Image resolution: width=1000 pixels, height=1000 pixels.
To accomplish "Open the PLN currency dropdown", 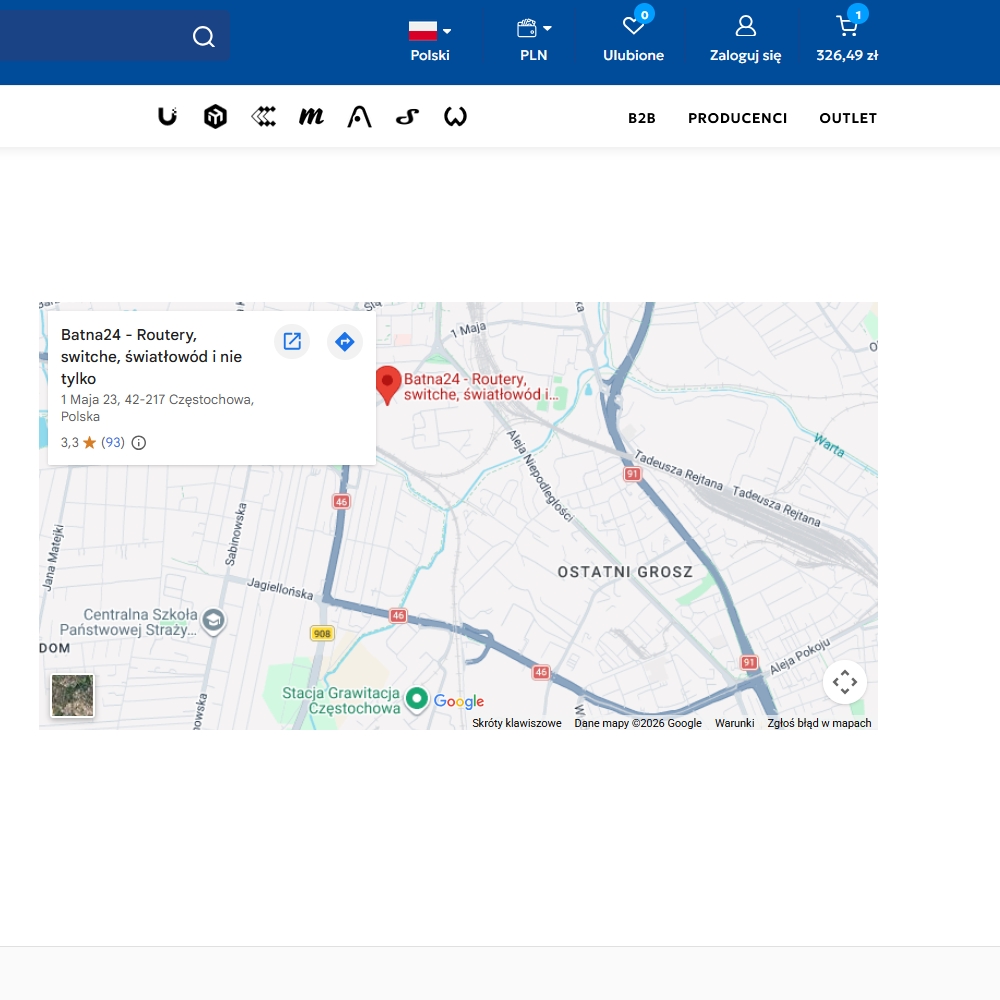I will point(534,41).
